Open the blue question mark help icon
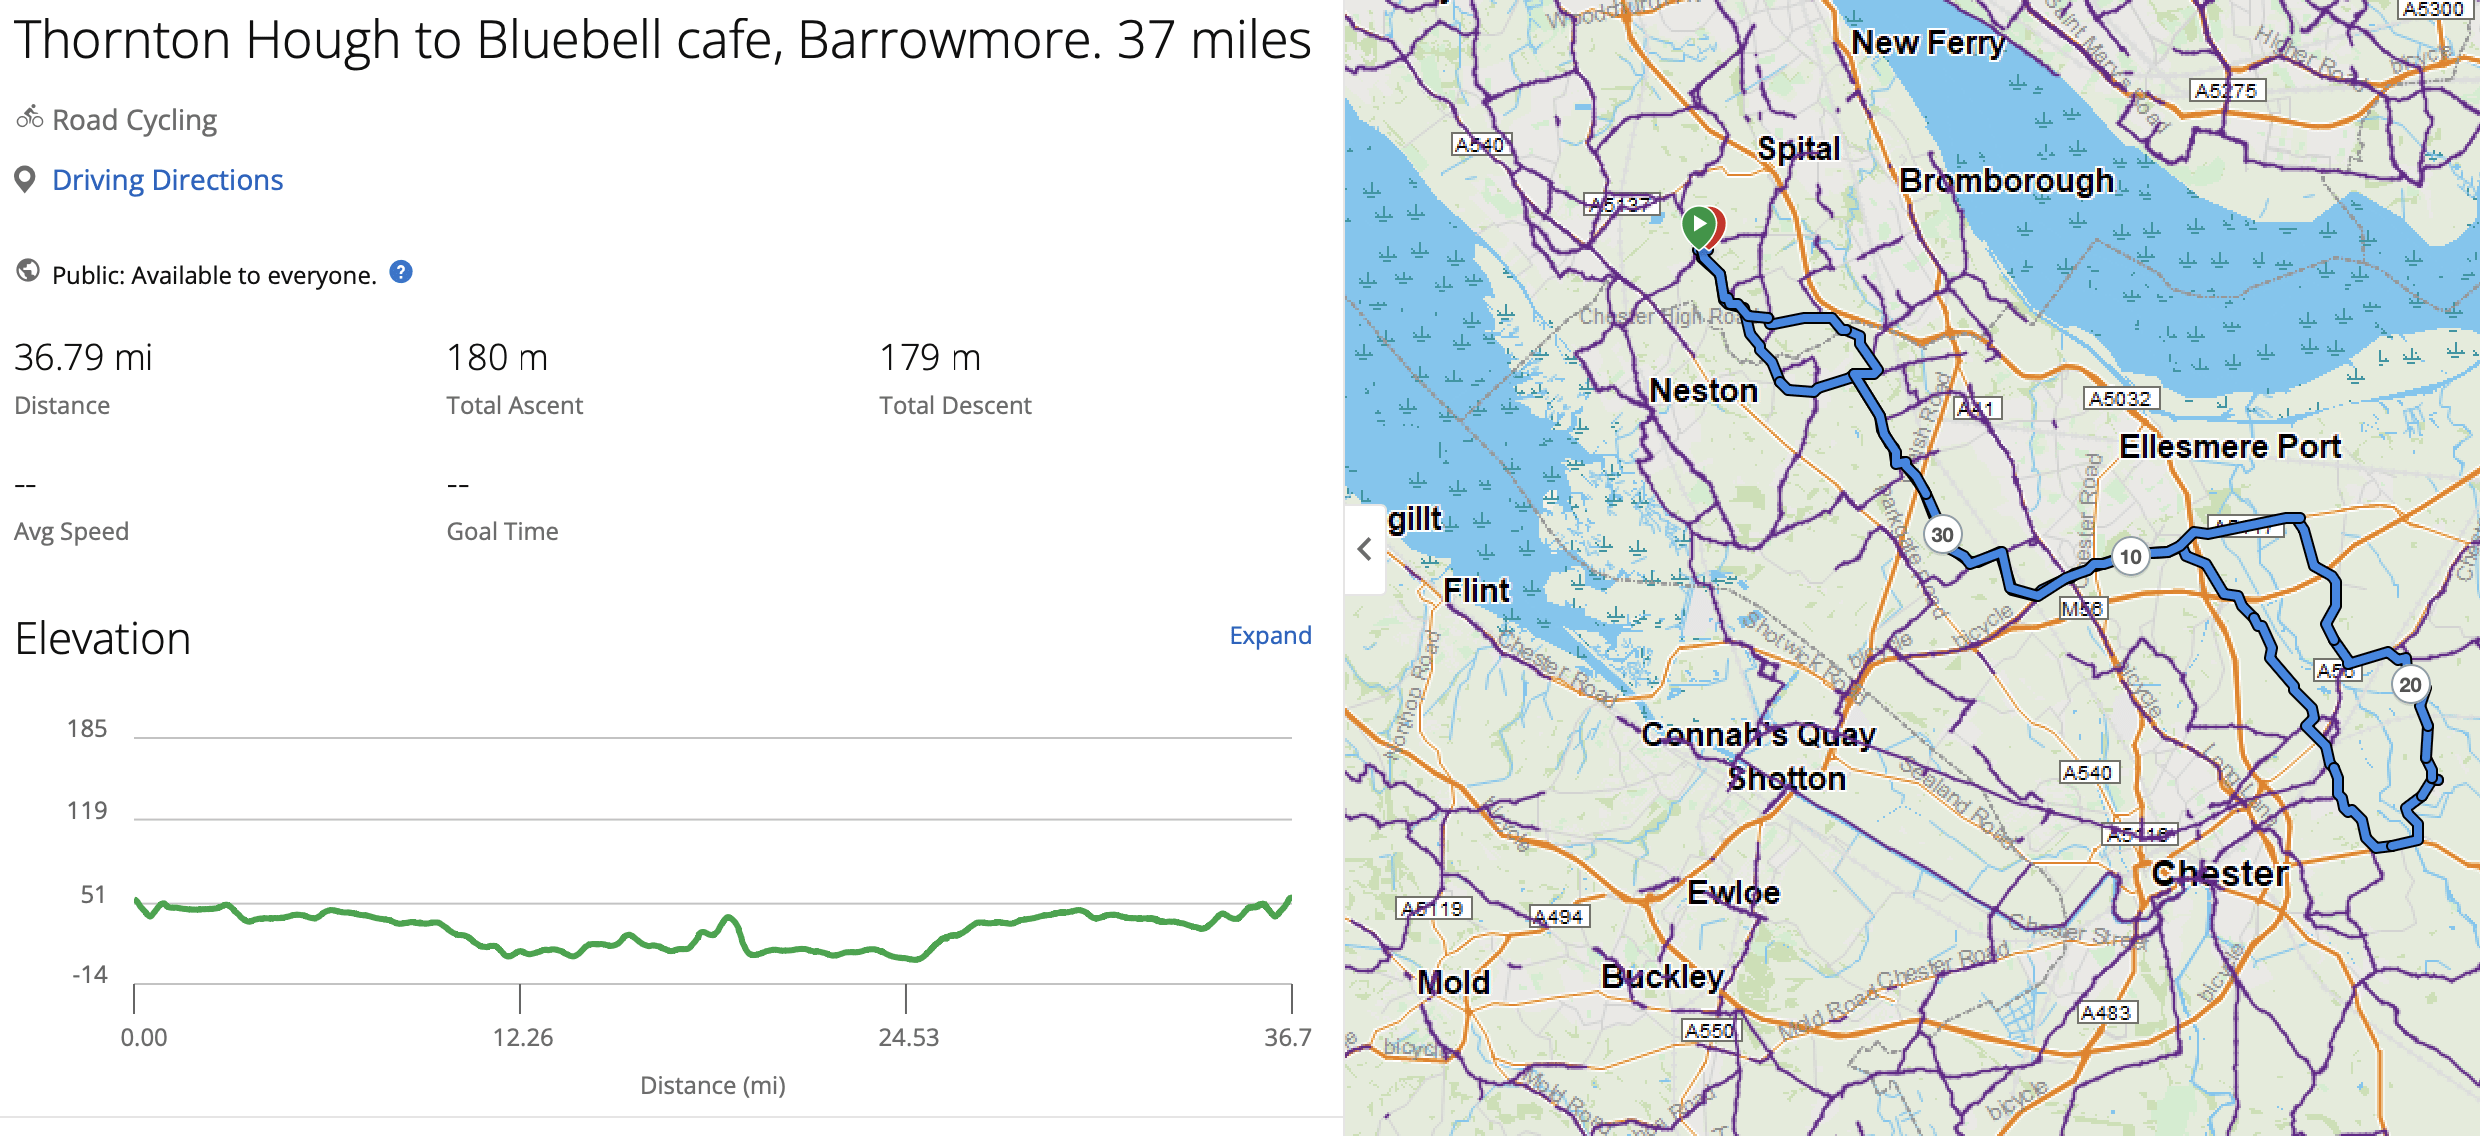 pos(401,272)
